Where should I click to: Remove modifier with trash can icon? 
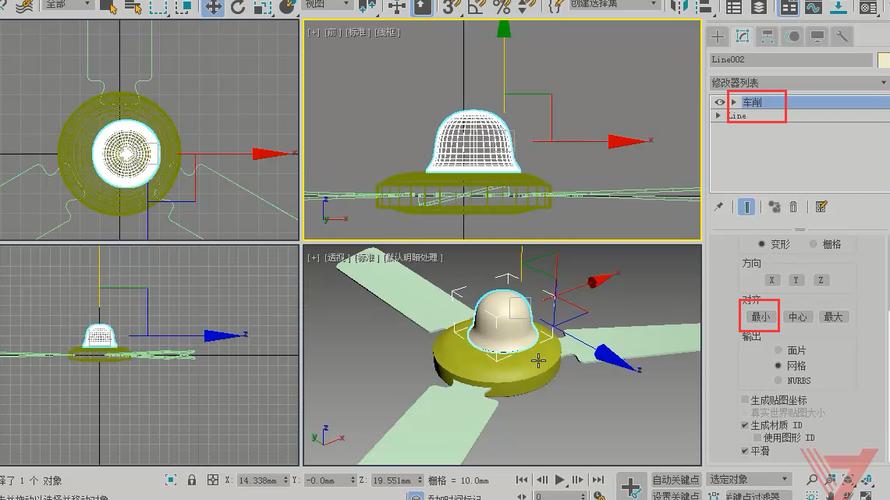tap(793, 207)
